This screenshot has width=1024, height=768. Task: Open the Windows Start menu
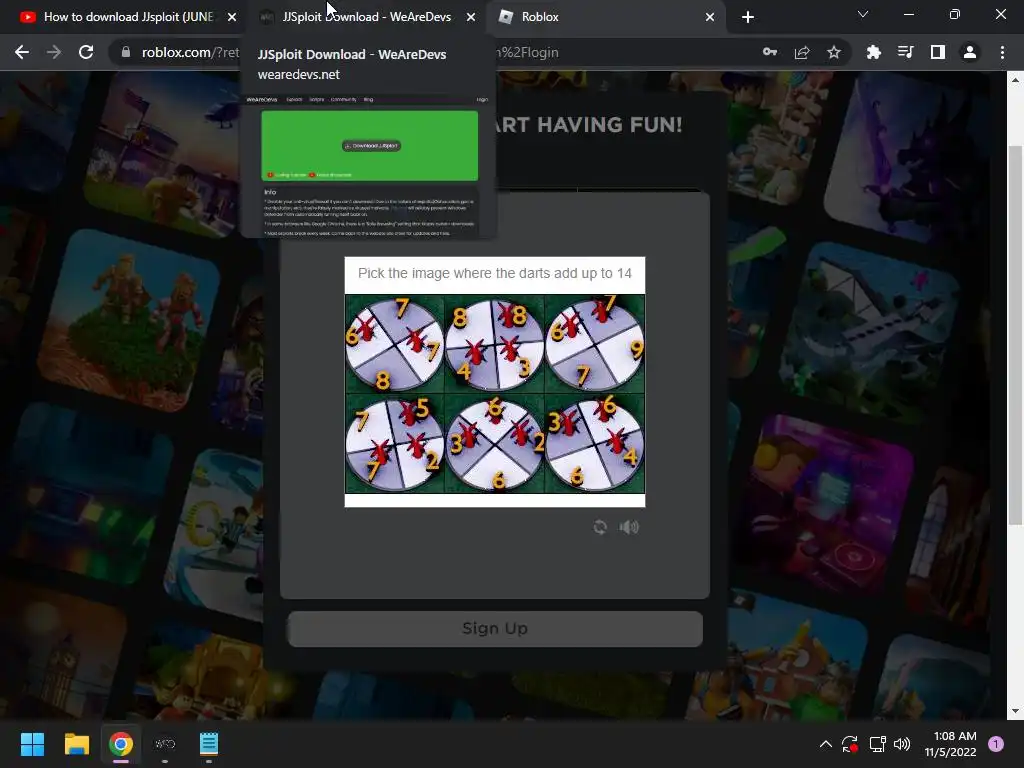click(32, 744)
